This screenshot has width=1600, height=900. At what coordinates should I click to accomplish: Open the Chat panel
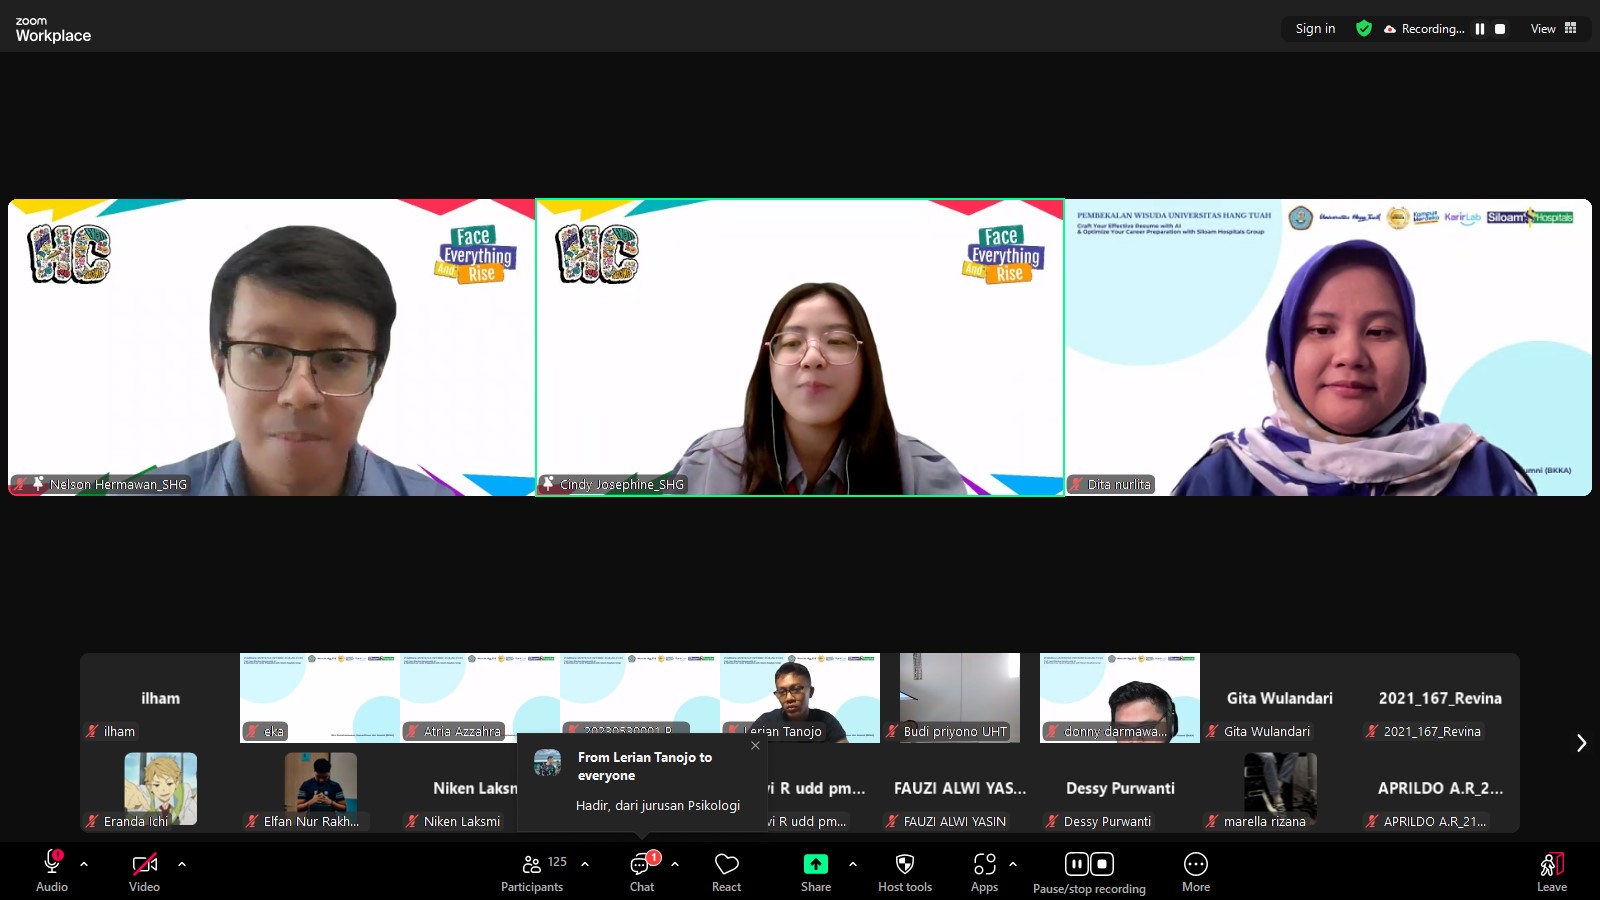pyautogui.click(x=641, y=872)
